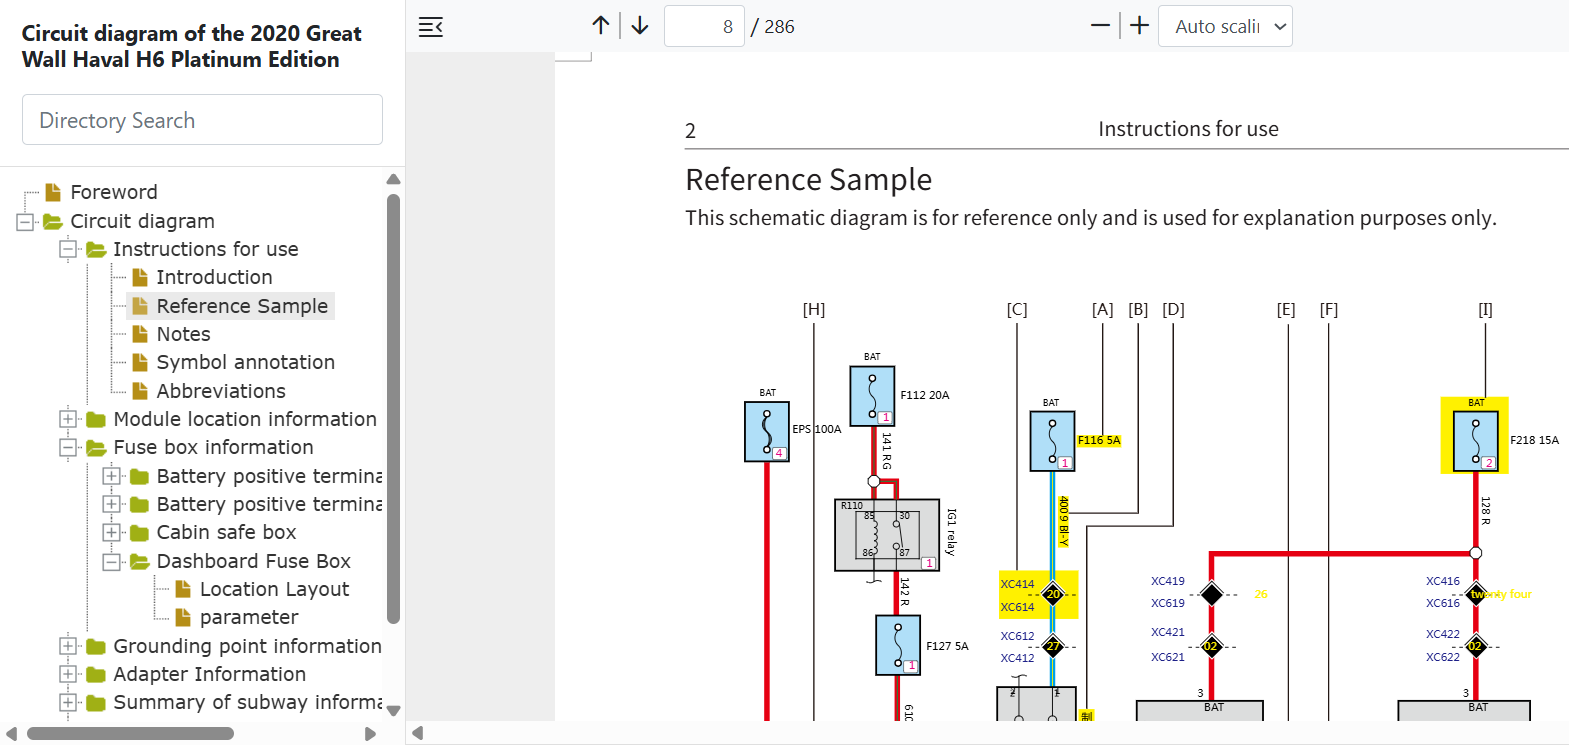Viewport: 1569px width, 745px height.
Task: Click the Location Layout document icon
Action: pos(183,589)
